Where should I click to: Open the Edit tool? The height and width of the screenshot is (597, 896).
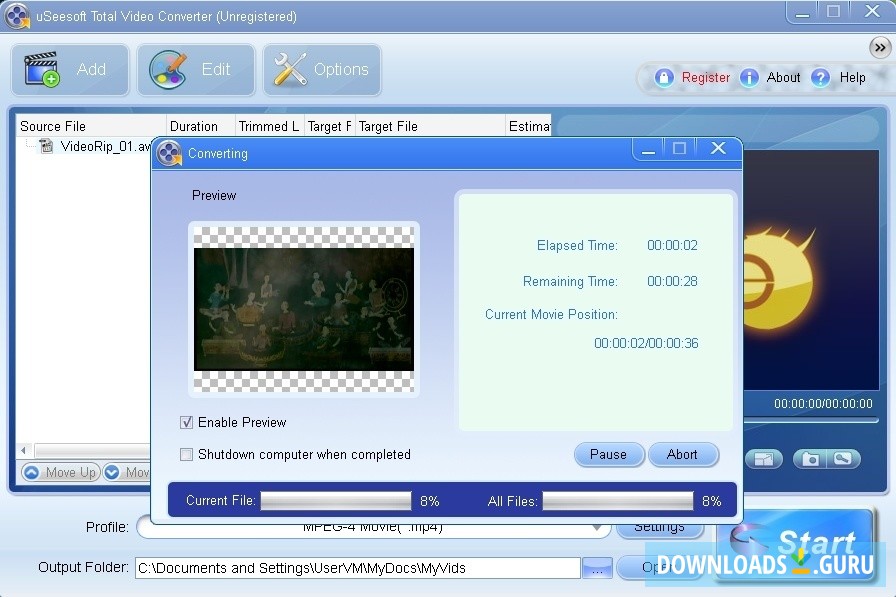pyautogui.click(x=195, y=69)
